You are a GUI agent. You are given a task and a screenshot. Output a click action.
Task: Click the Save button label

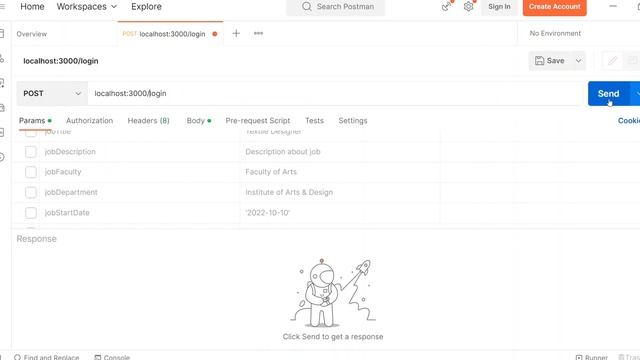556,61
